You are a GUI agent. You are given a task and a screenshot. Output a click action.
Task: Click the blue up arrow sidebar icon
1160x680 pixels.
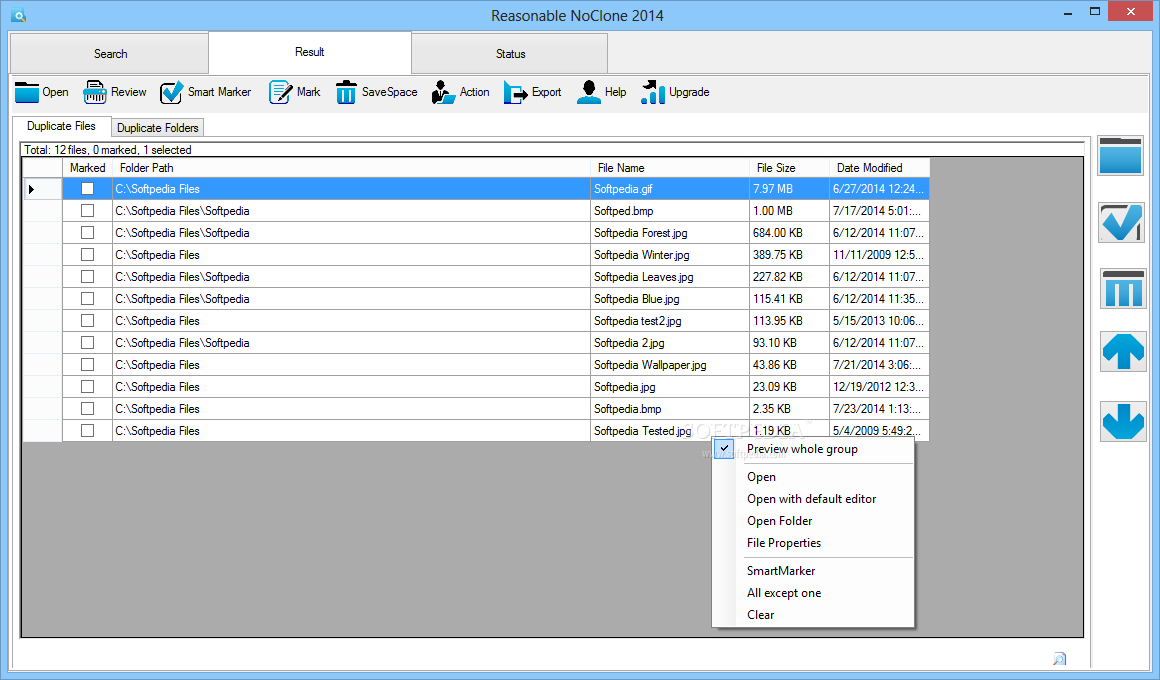tap(1123, 351)
